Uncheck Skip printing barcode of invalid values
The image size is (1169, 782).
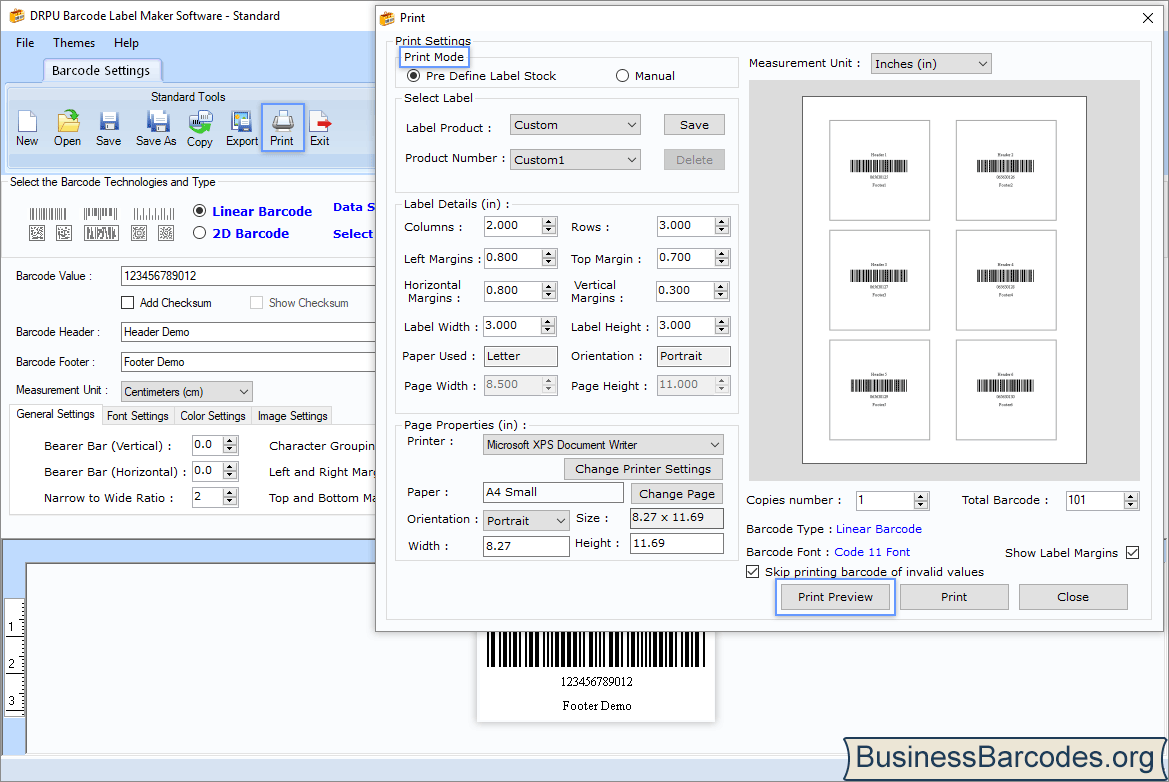tap(752, 572)
